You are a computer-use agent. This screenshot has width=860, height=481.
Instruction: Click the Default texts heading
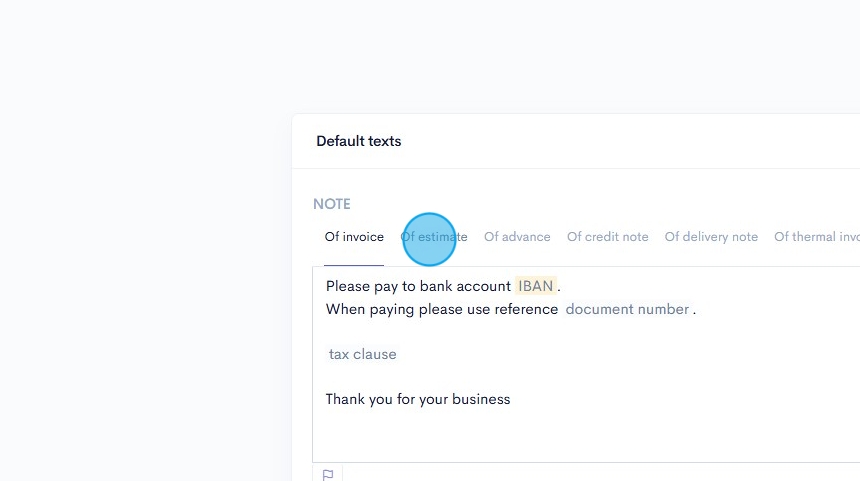point(358,141)
